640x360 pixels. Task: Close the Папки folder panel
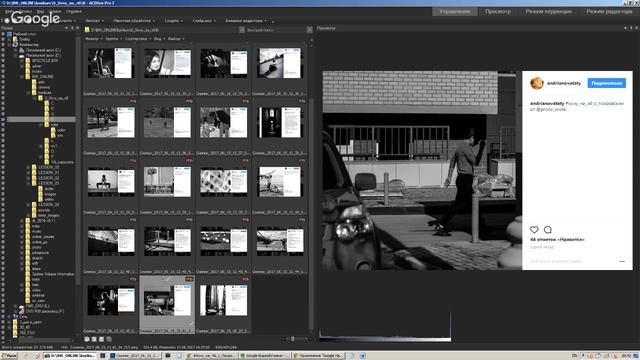pos(78,28)
